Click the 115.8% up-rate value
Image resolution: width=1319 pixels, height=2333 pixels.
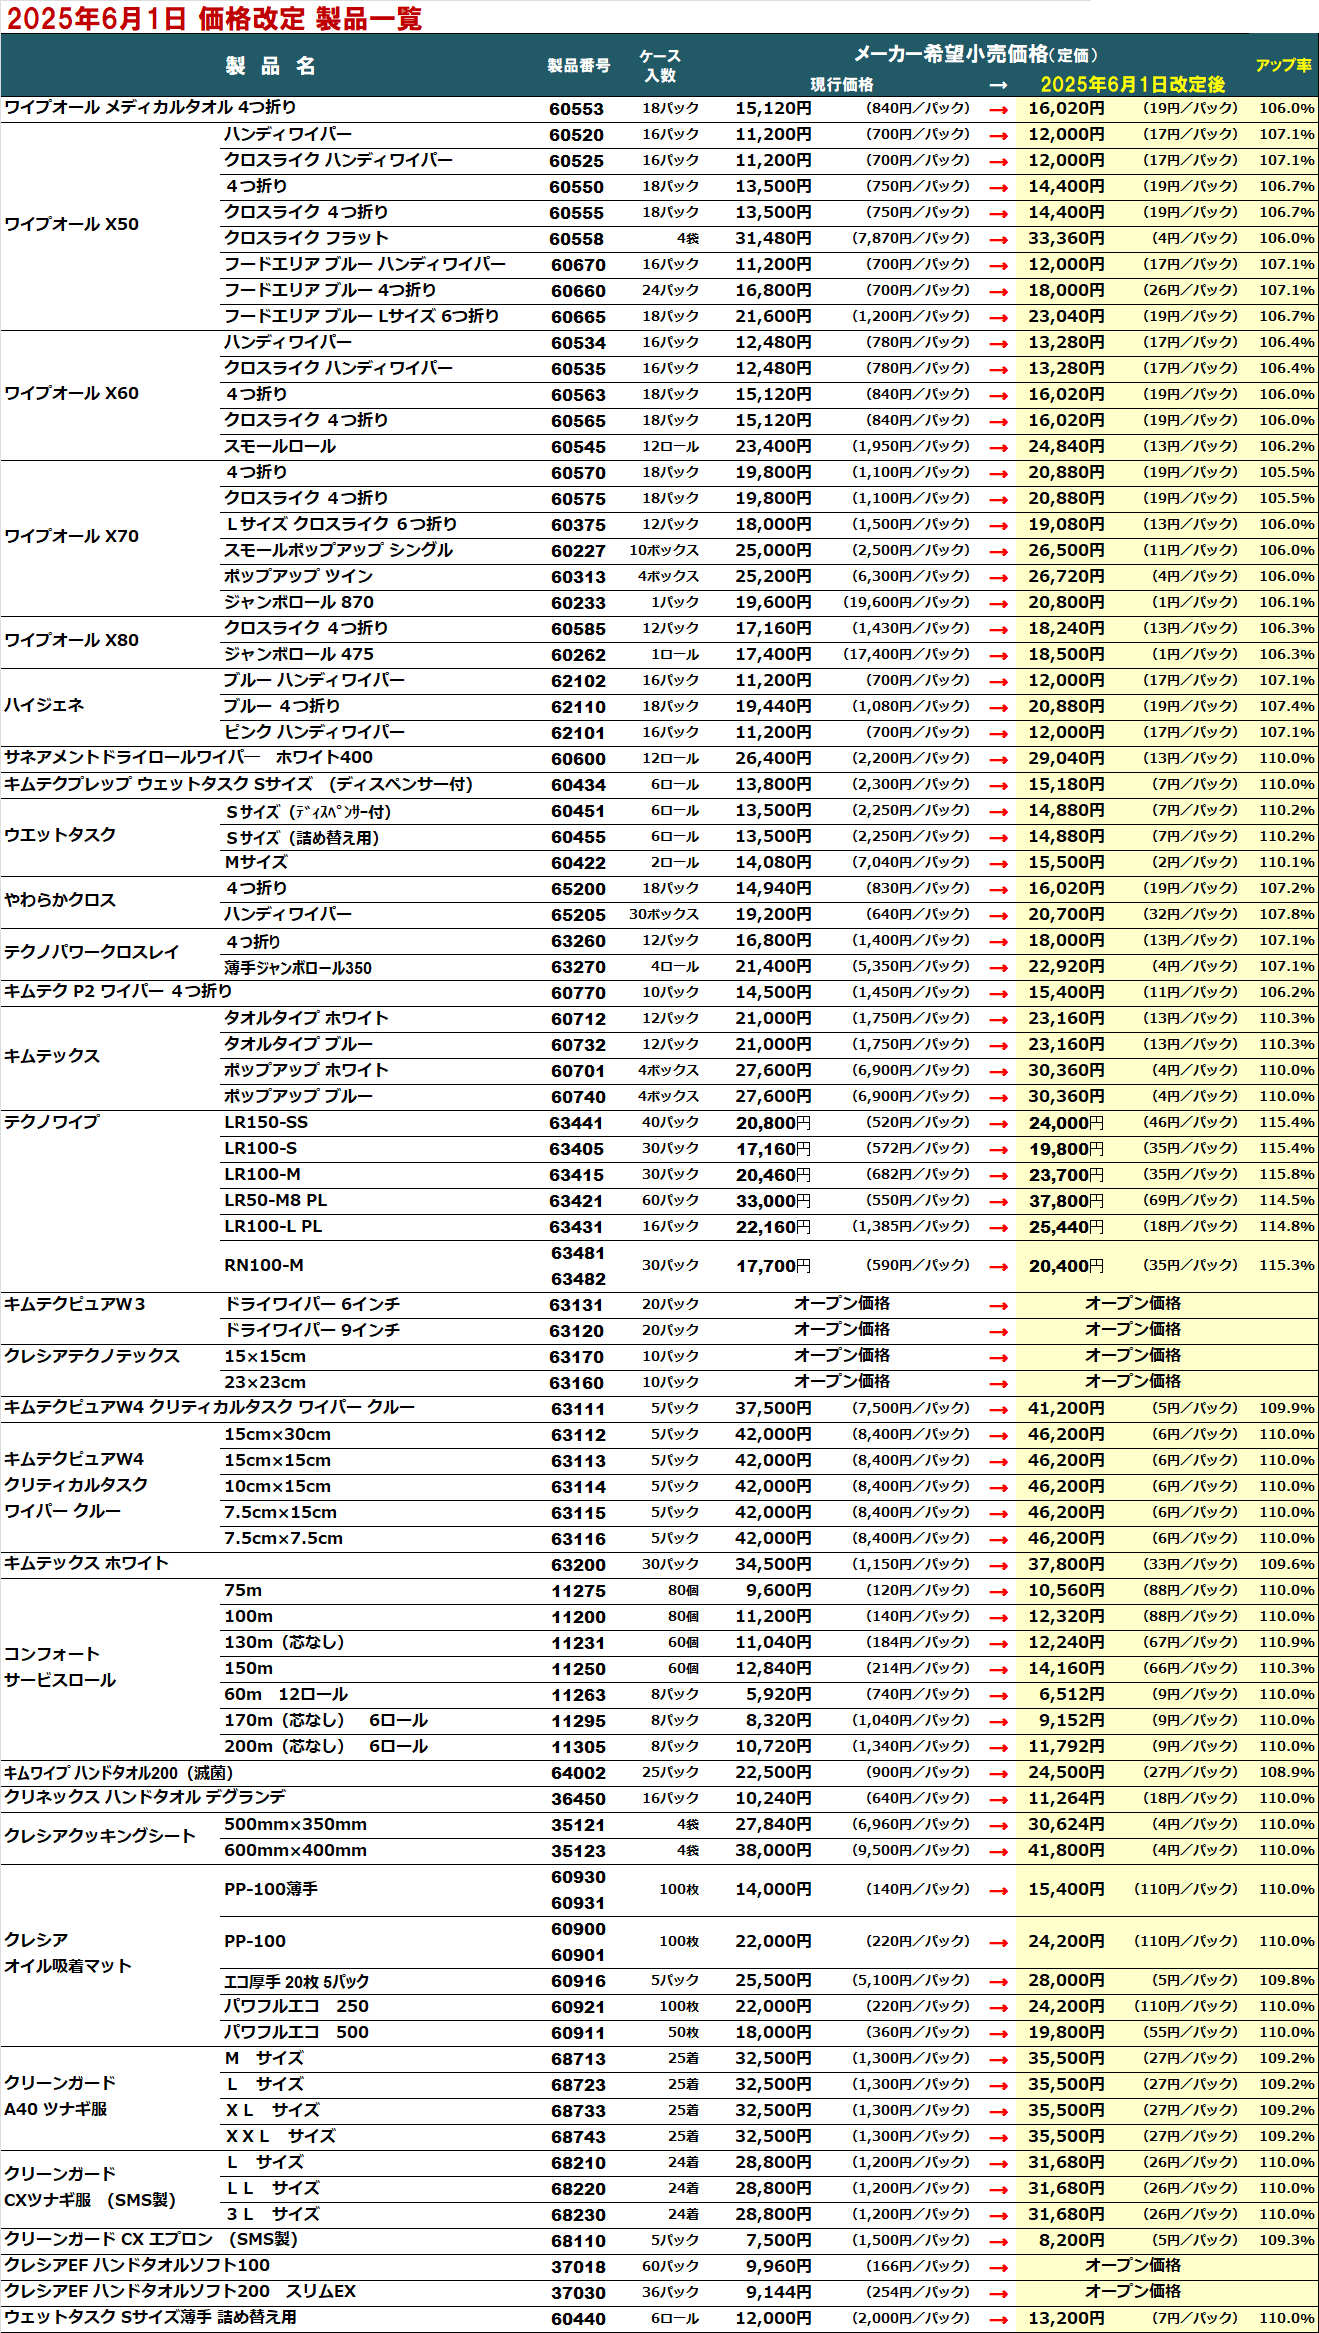(1286, 1175)
